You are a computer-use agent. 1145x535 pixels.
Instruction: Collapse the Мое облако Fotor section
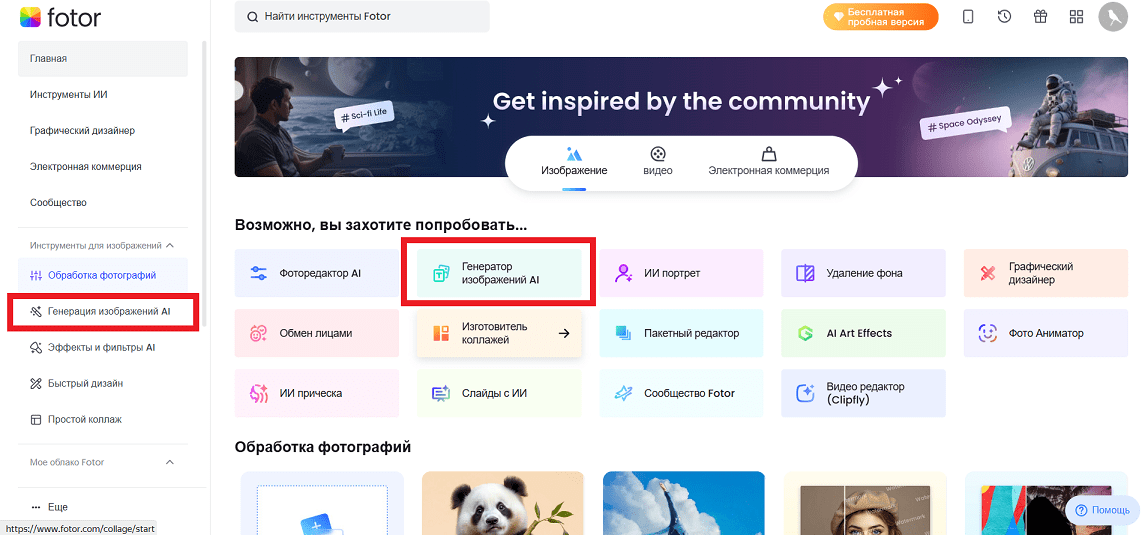pos(169,462)
